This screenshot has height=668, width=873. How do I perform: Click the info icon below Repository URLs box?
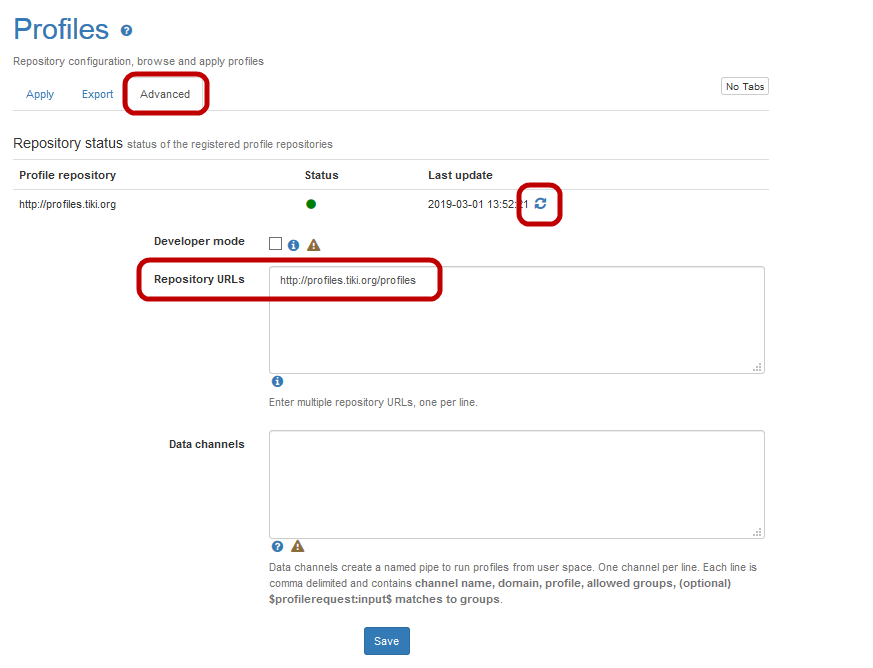(x=277, y=382)
